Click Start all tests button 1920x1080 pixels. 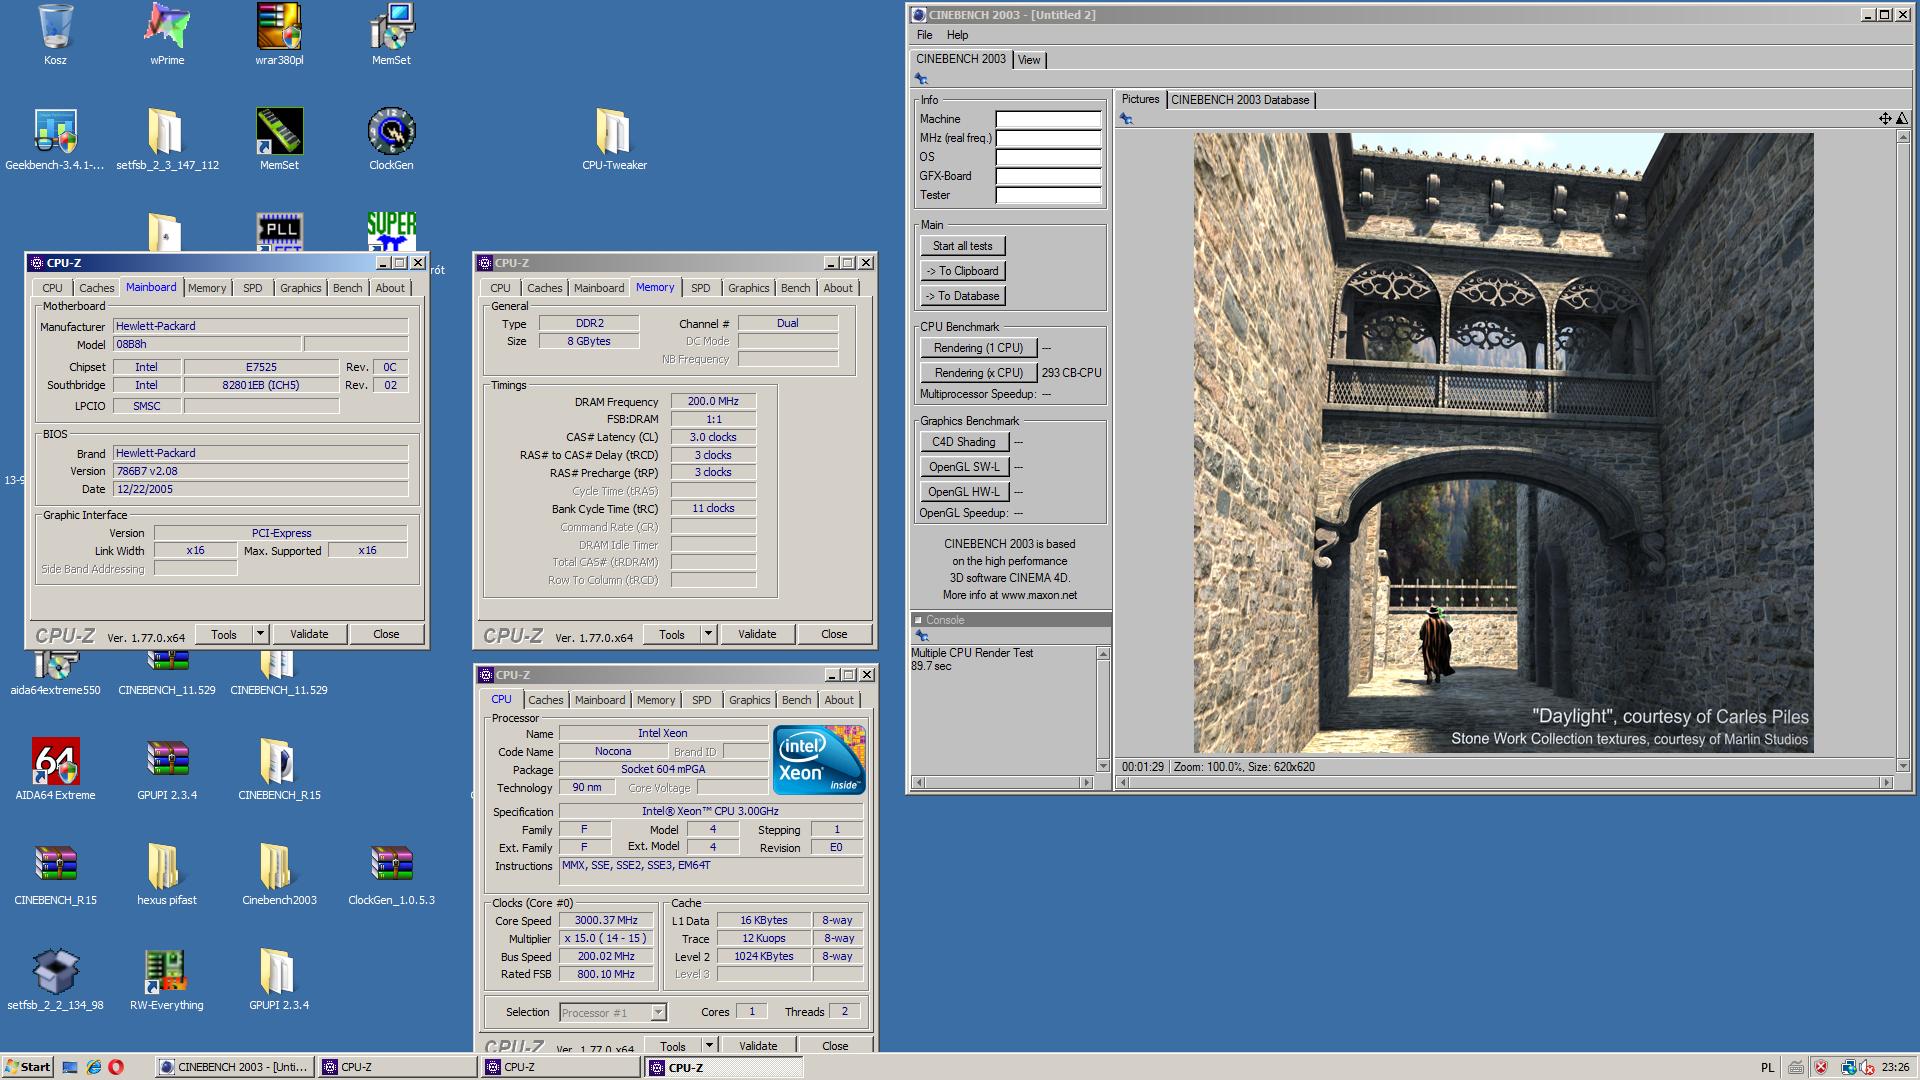pos(963,246)
